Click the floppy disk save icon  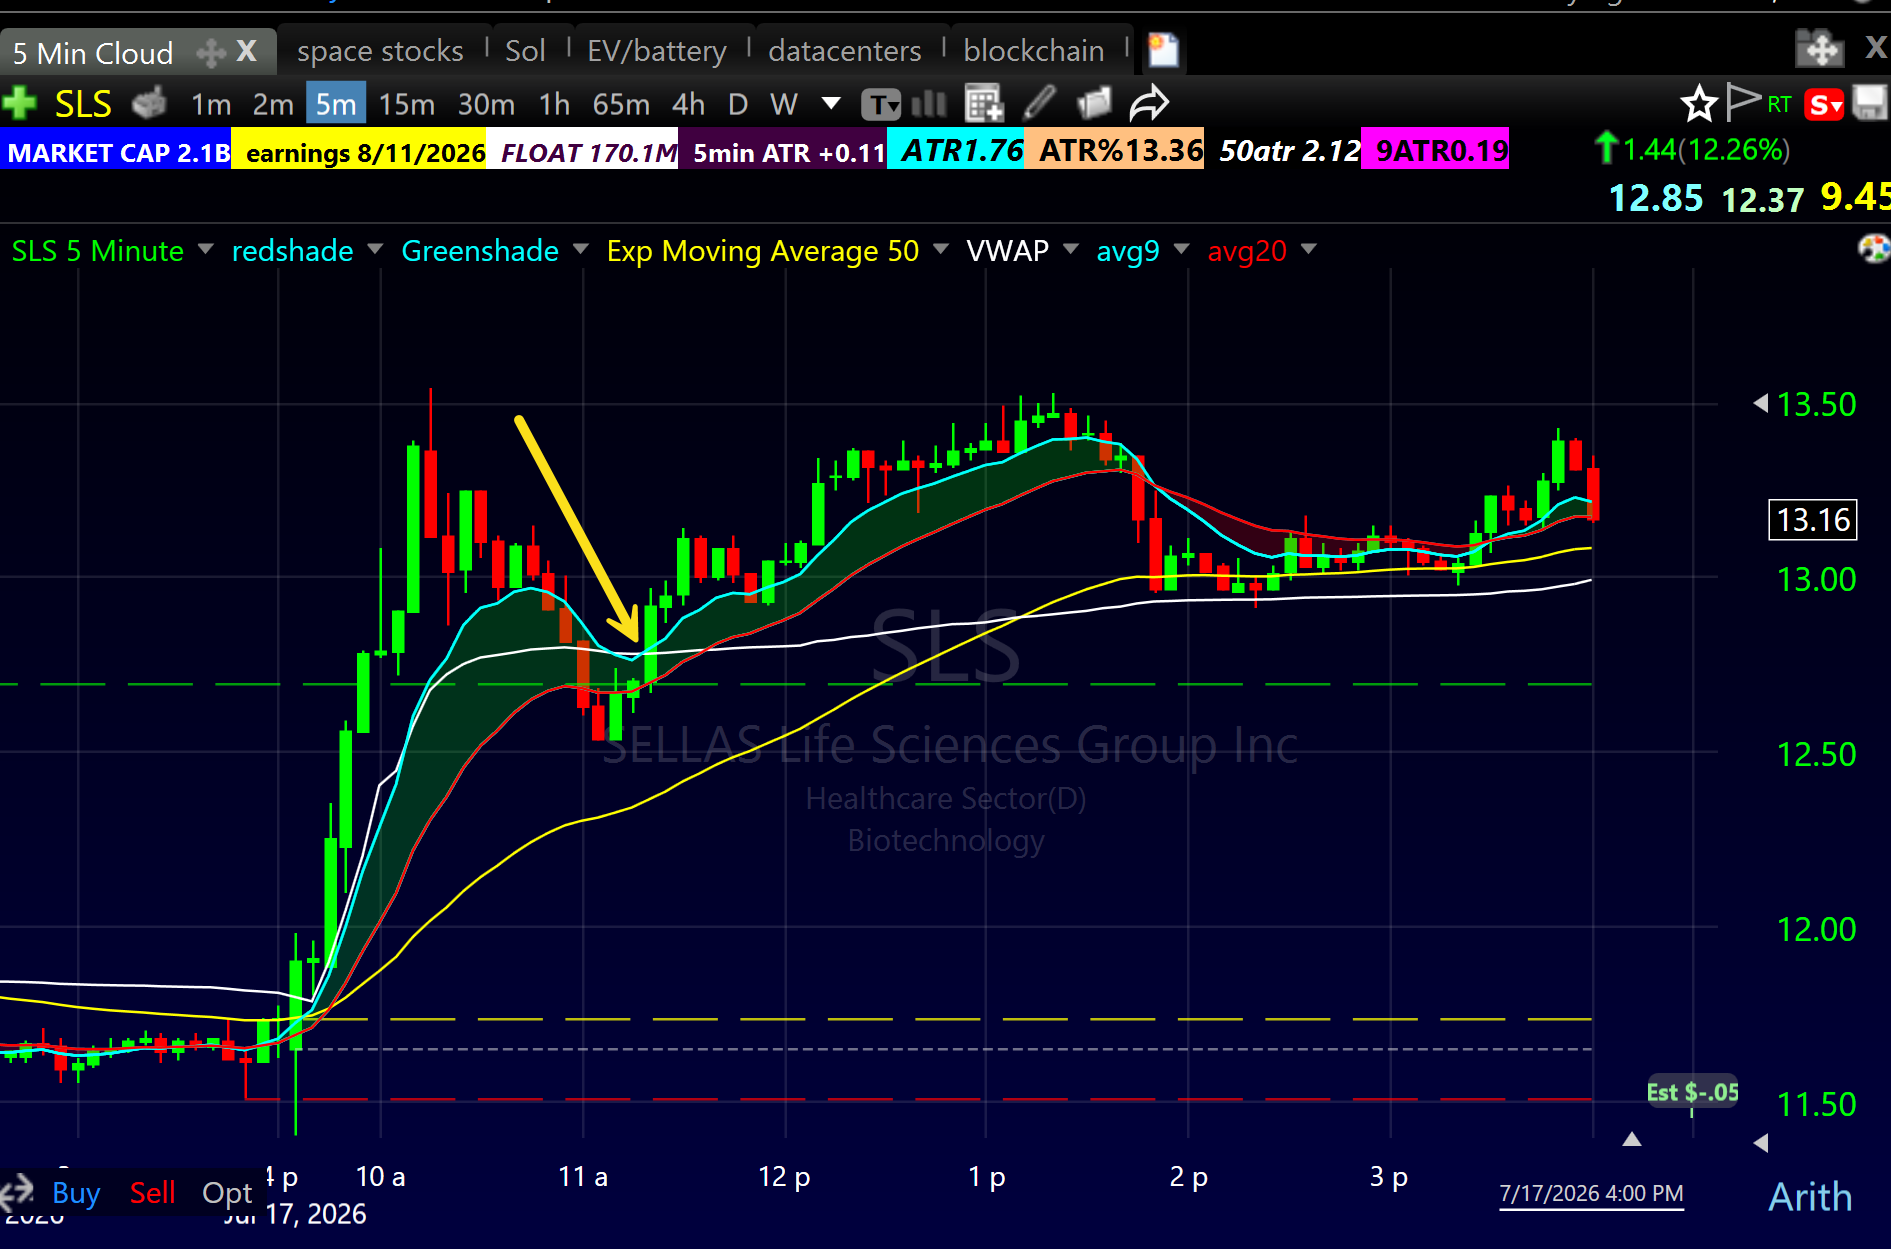(1870, 103)
